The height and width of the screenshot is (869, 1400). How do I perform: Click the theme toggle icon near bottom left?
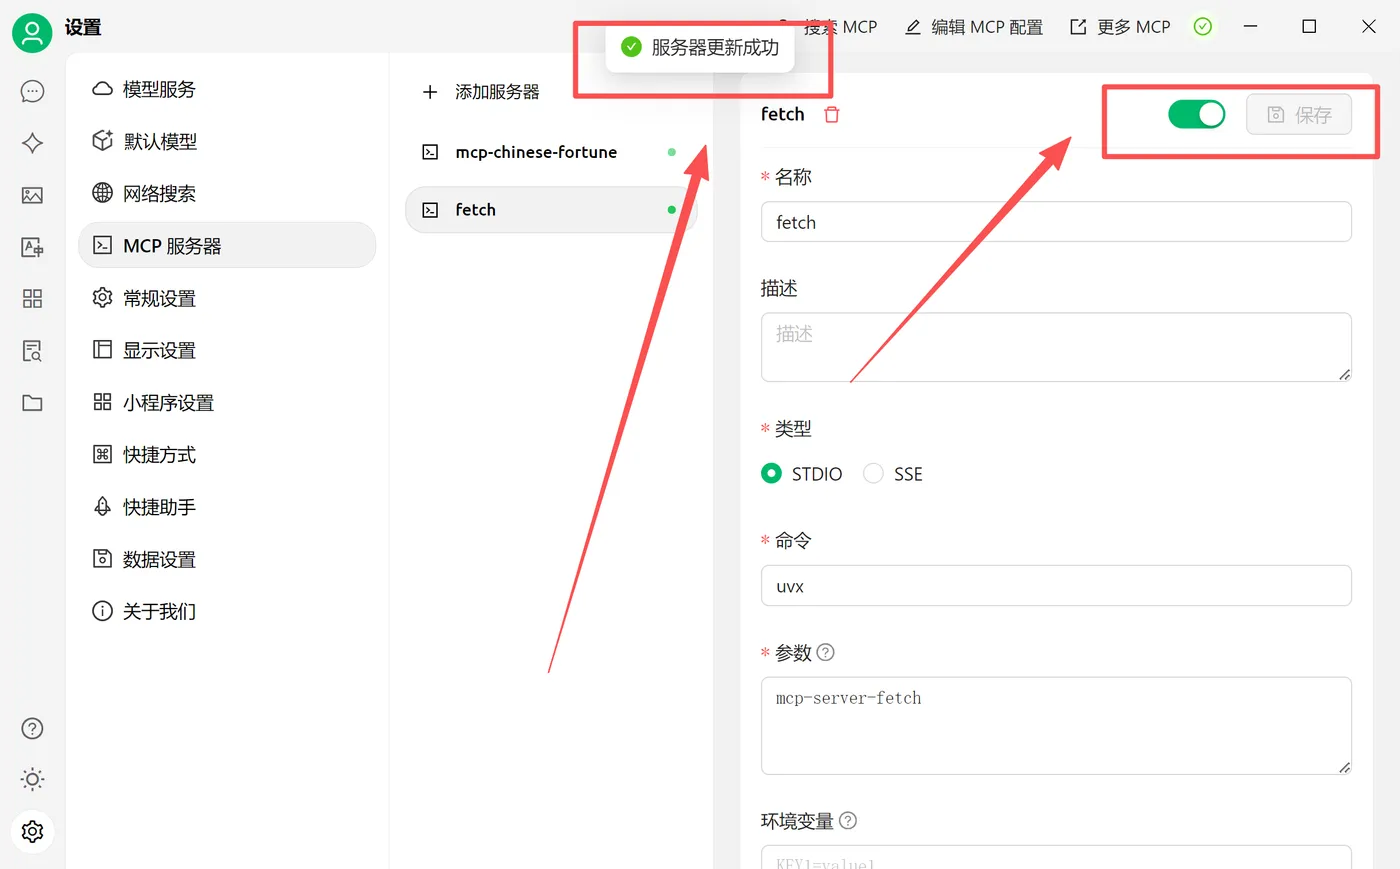32,779
